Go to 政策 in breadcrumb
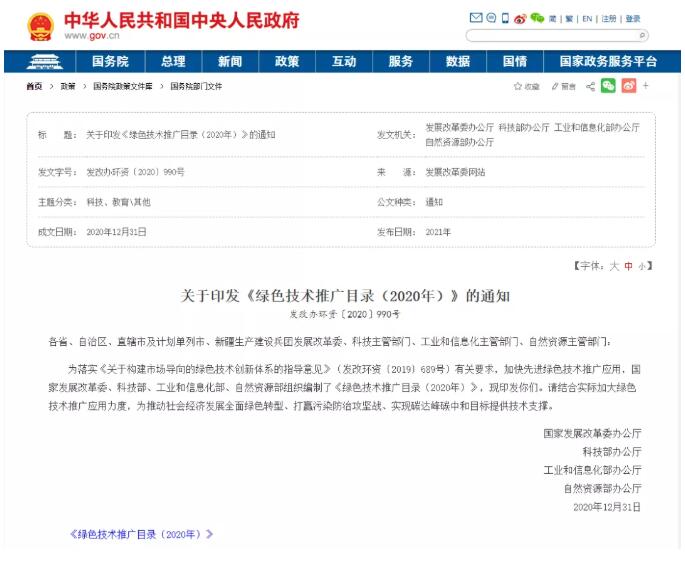The width and height of the screenshot is (685, 572). pos(68,87)
